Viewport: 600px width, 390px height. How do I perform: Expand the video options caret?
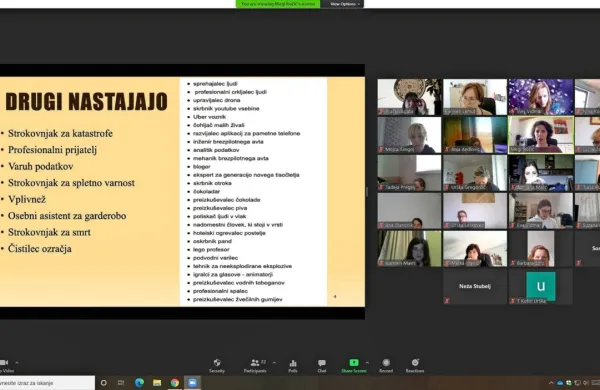tap(16, 362)
